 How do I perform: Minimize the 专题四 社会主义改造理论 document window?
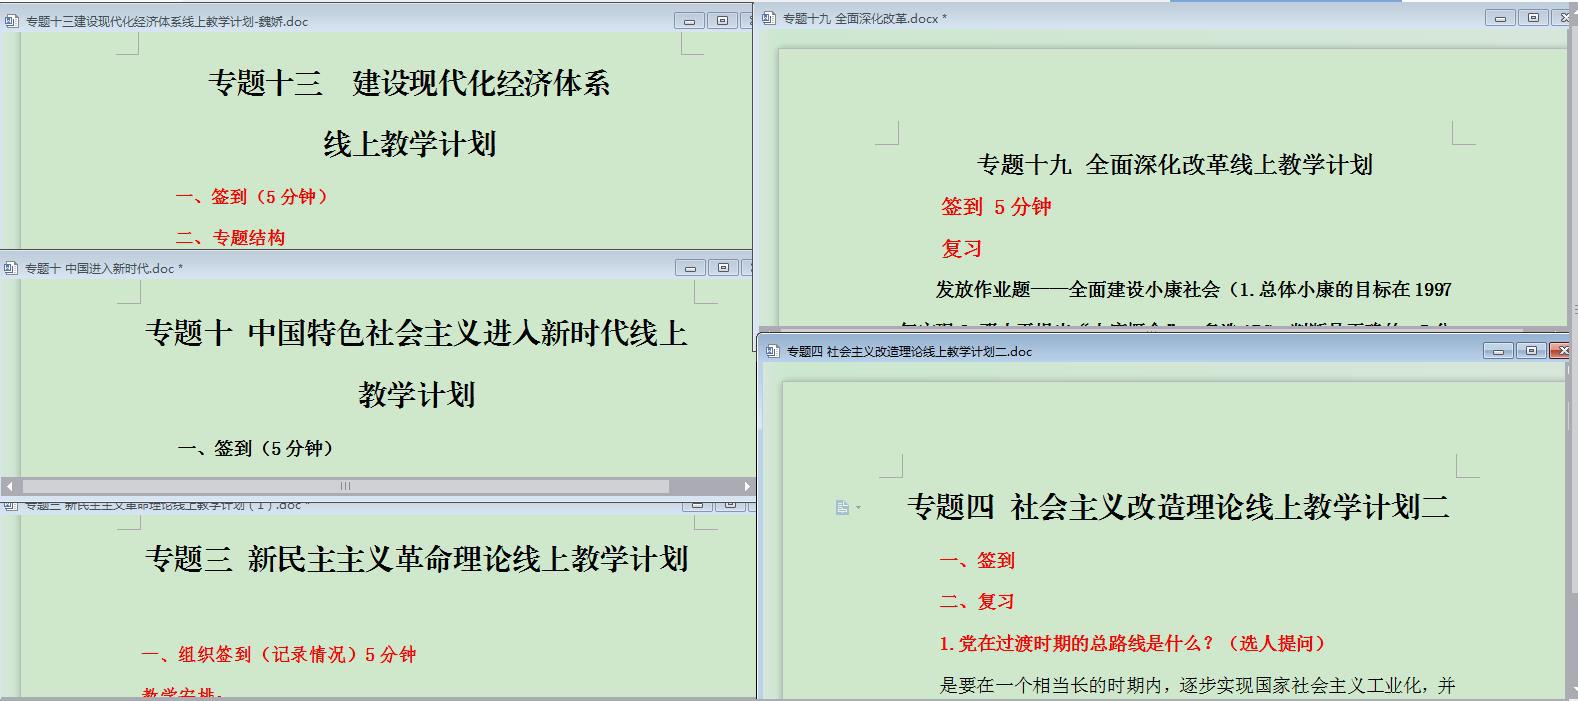coord(1498,351)
